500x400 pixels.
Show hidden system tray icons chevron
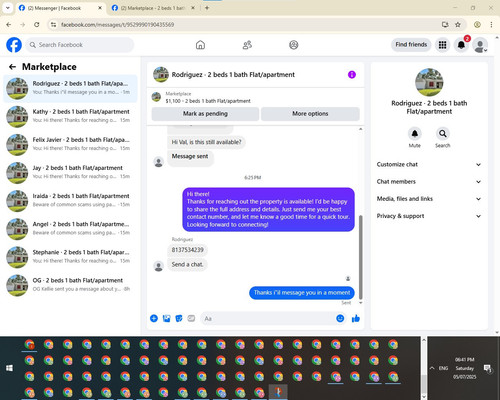(432, 368)
